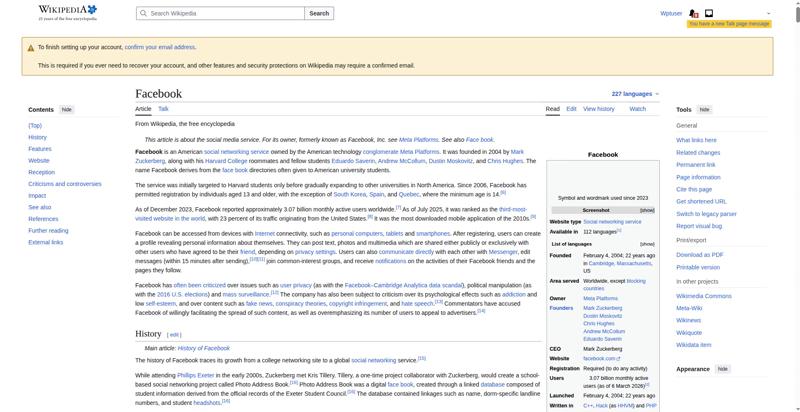This screenshot has height=412, width=800.
Task: Open the Phillips Exeter link
Action: click(x=196, y=375)
